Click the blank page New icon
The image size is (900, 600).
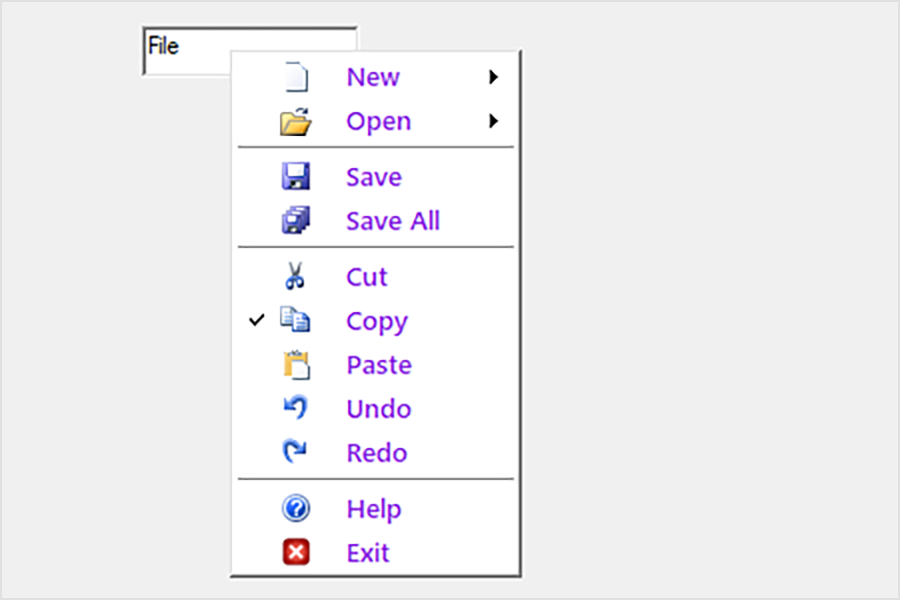pyautogui.click(x=296, y=78)
